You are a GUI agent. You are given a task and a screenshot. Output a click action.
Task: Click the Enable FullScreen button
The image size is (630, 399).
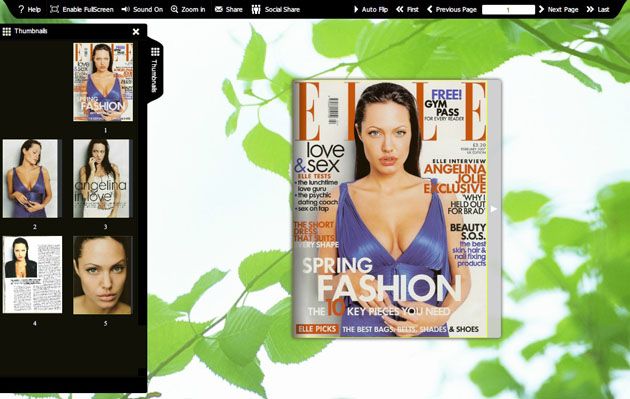(x=82, y=9)
